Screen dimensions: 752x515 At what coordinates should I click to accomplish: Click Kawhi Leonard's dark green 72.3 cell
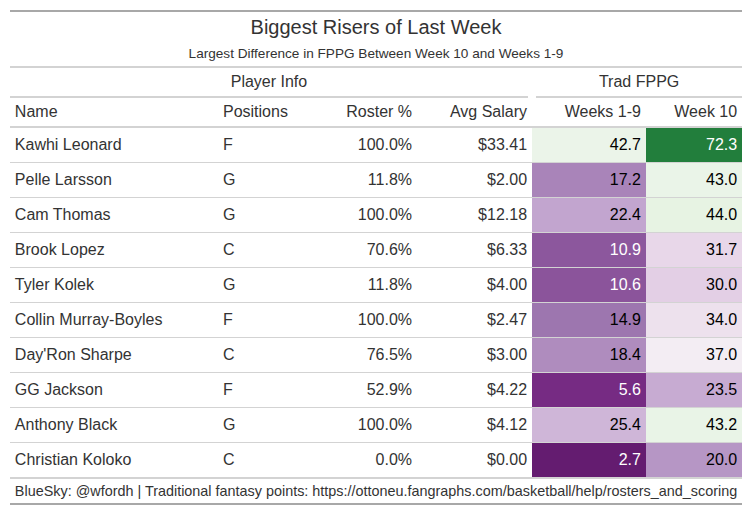[695, 144]
